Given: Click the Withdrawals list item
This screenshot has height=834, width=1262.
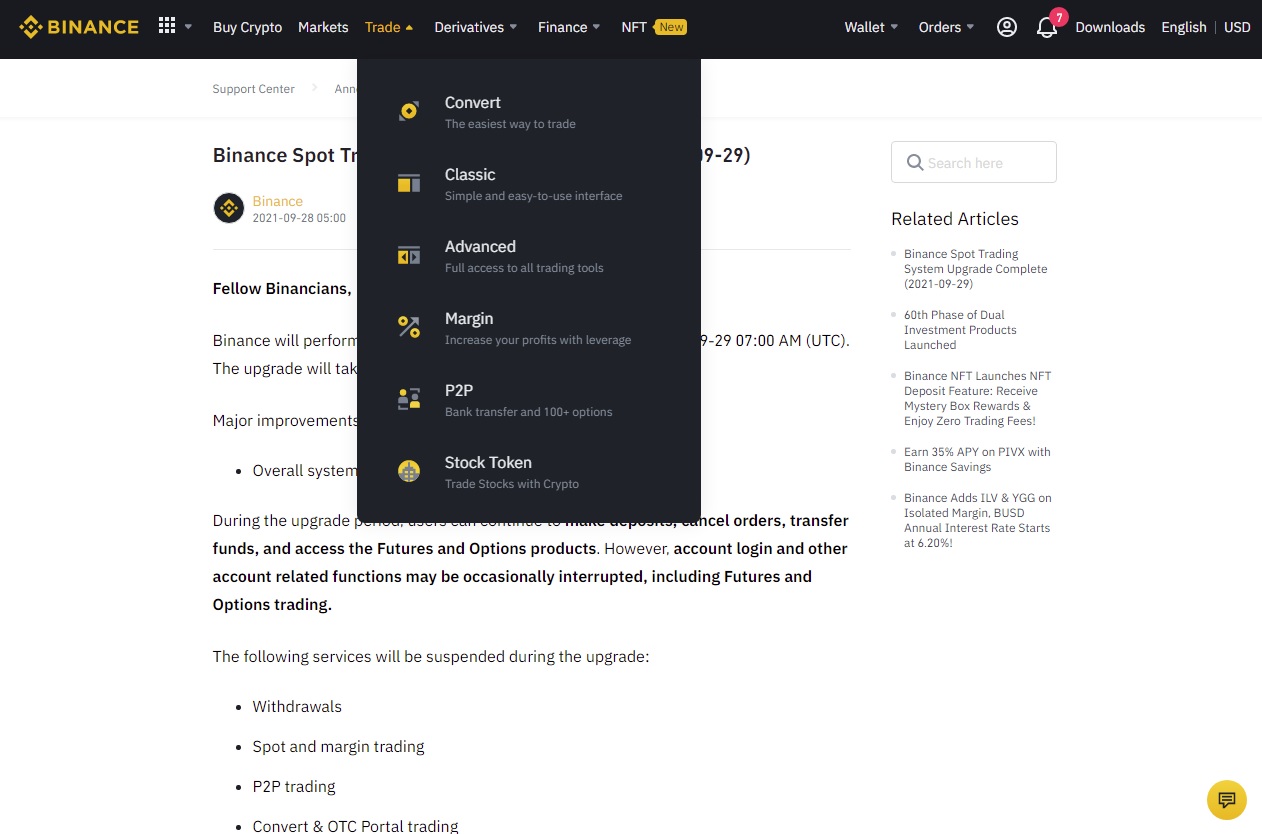Looking at the screenshot, I should click(x=297, y=707).
